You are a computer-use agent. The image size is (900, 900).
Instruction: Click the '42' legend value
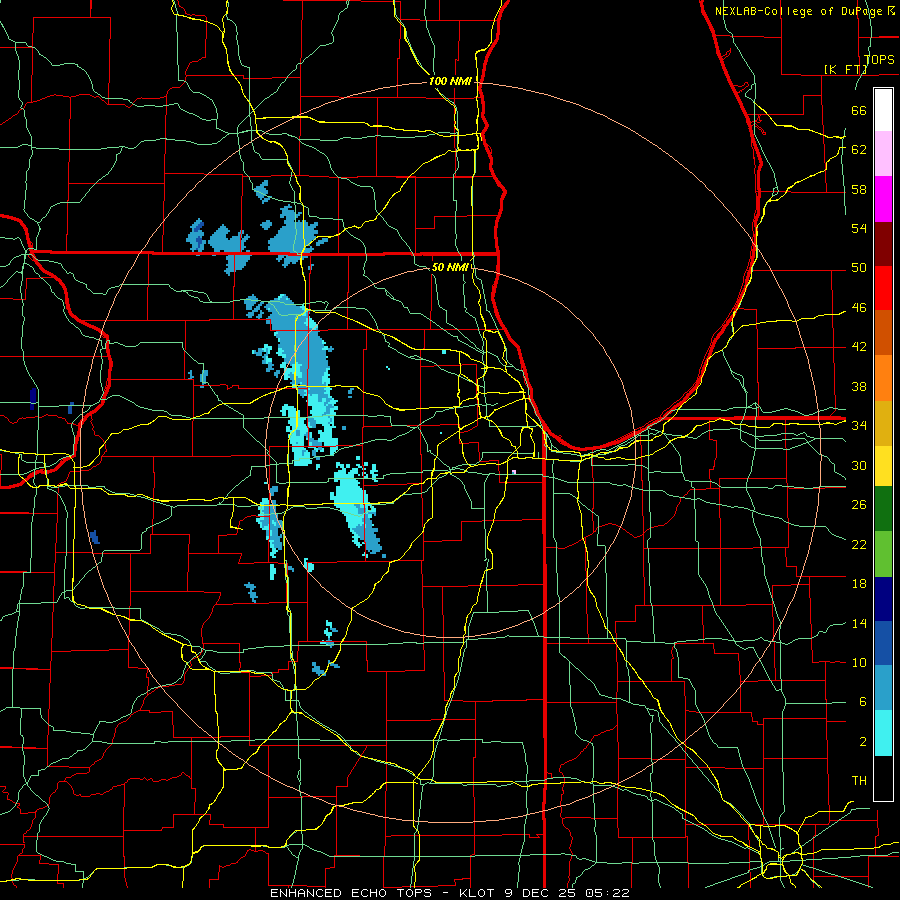coord(859,347)
